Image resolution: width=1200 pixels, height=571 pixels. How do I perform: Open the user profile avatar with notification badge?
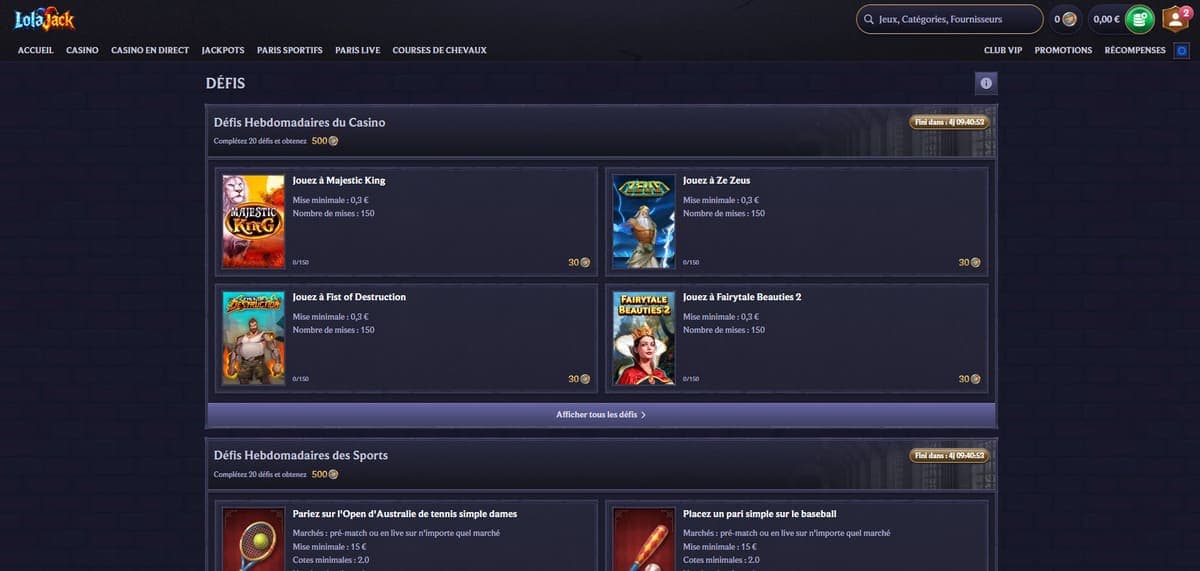pyautogui.click(x=1175, y=19)
